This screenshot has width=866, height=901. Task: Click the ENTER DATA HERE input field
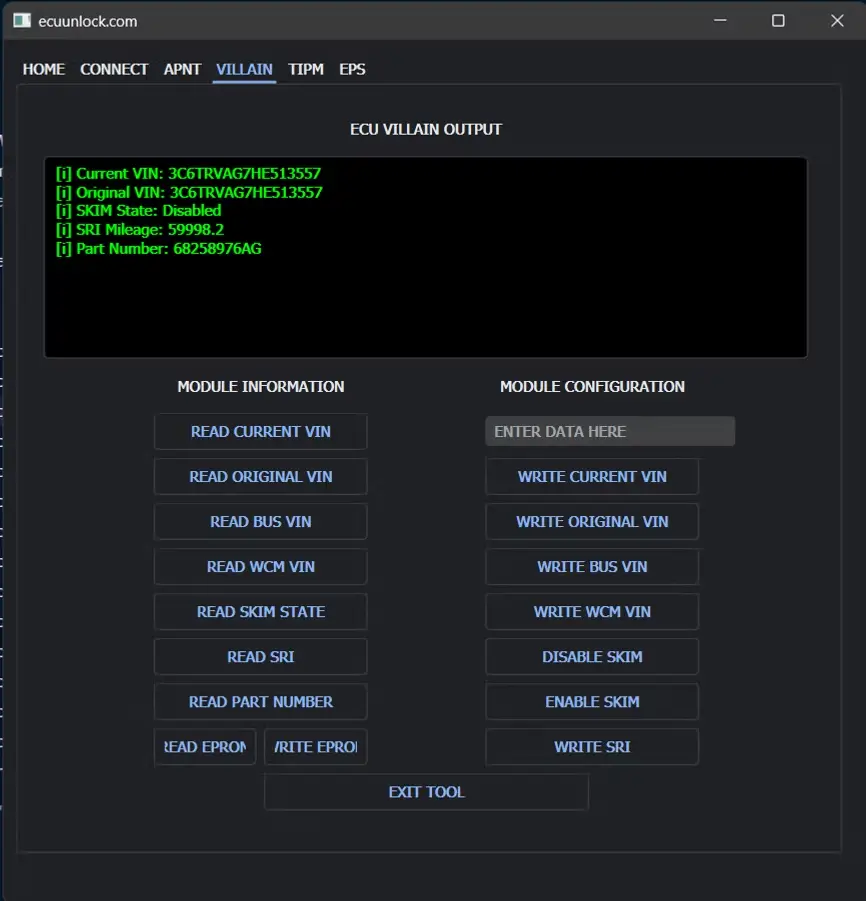click(x=610, y=432)
